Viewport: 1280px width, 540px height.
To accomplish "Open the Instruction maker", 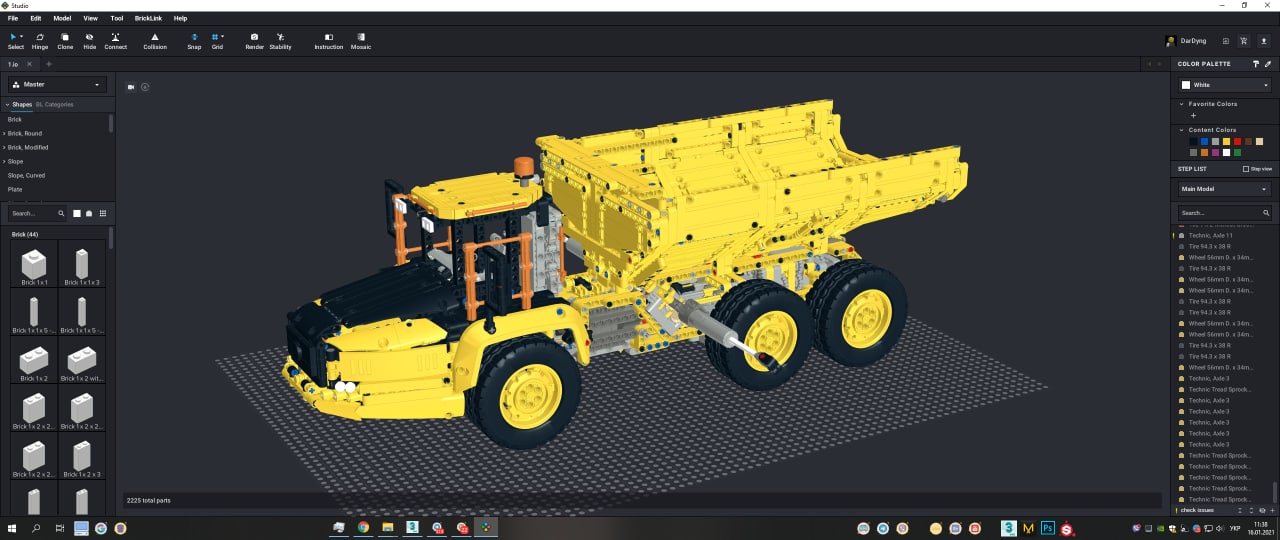I will click(329, 41).
